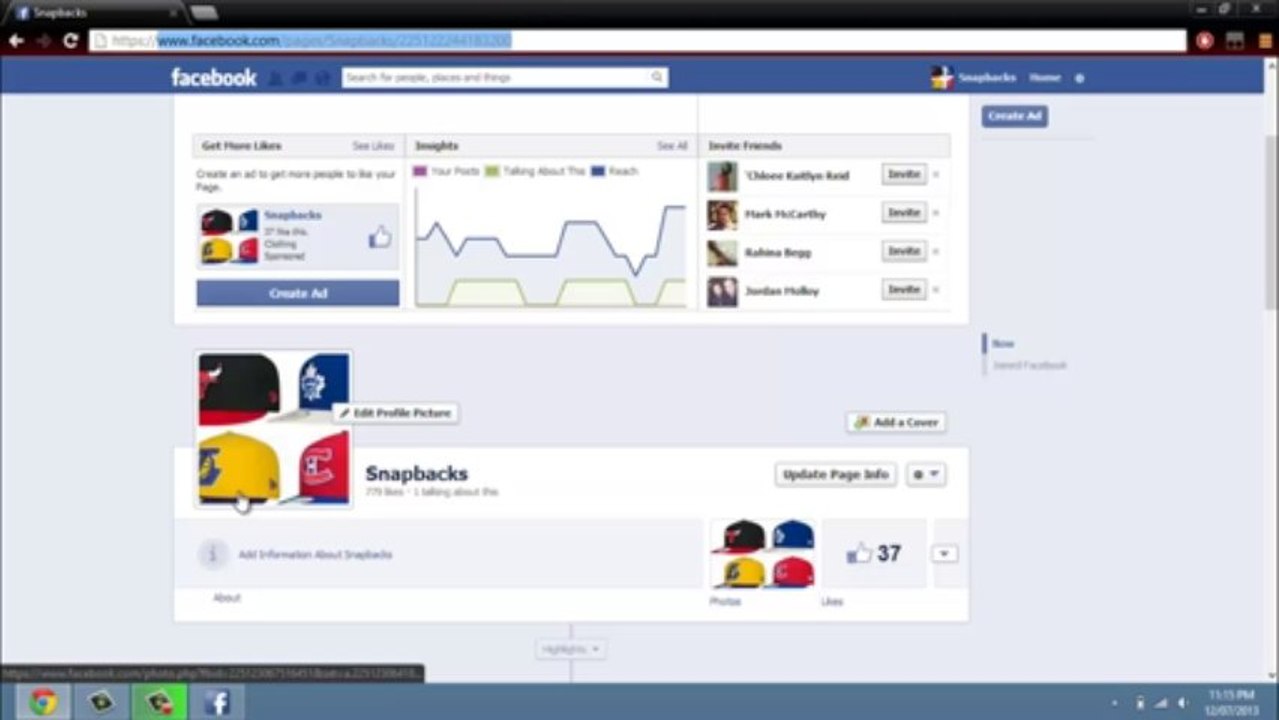Click the Snapbacks profile picture of four caps
This screenshot has height=720, width=1279.
(273, 429)
